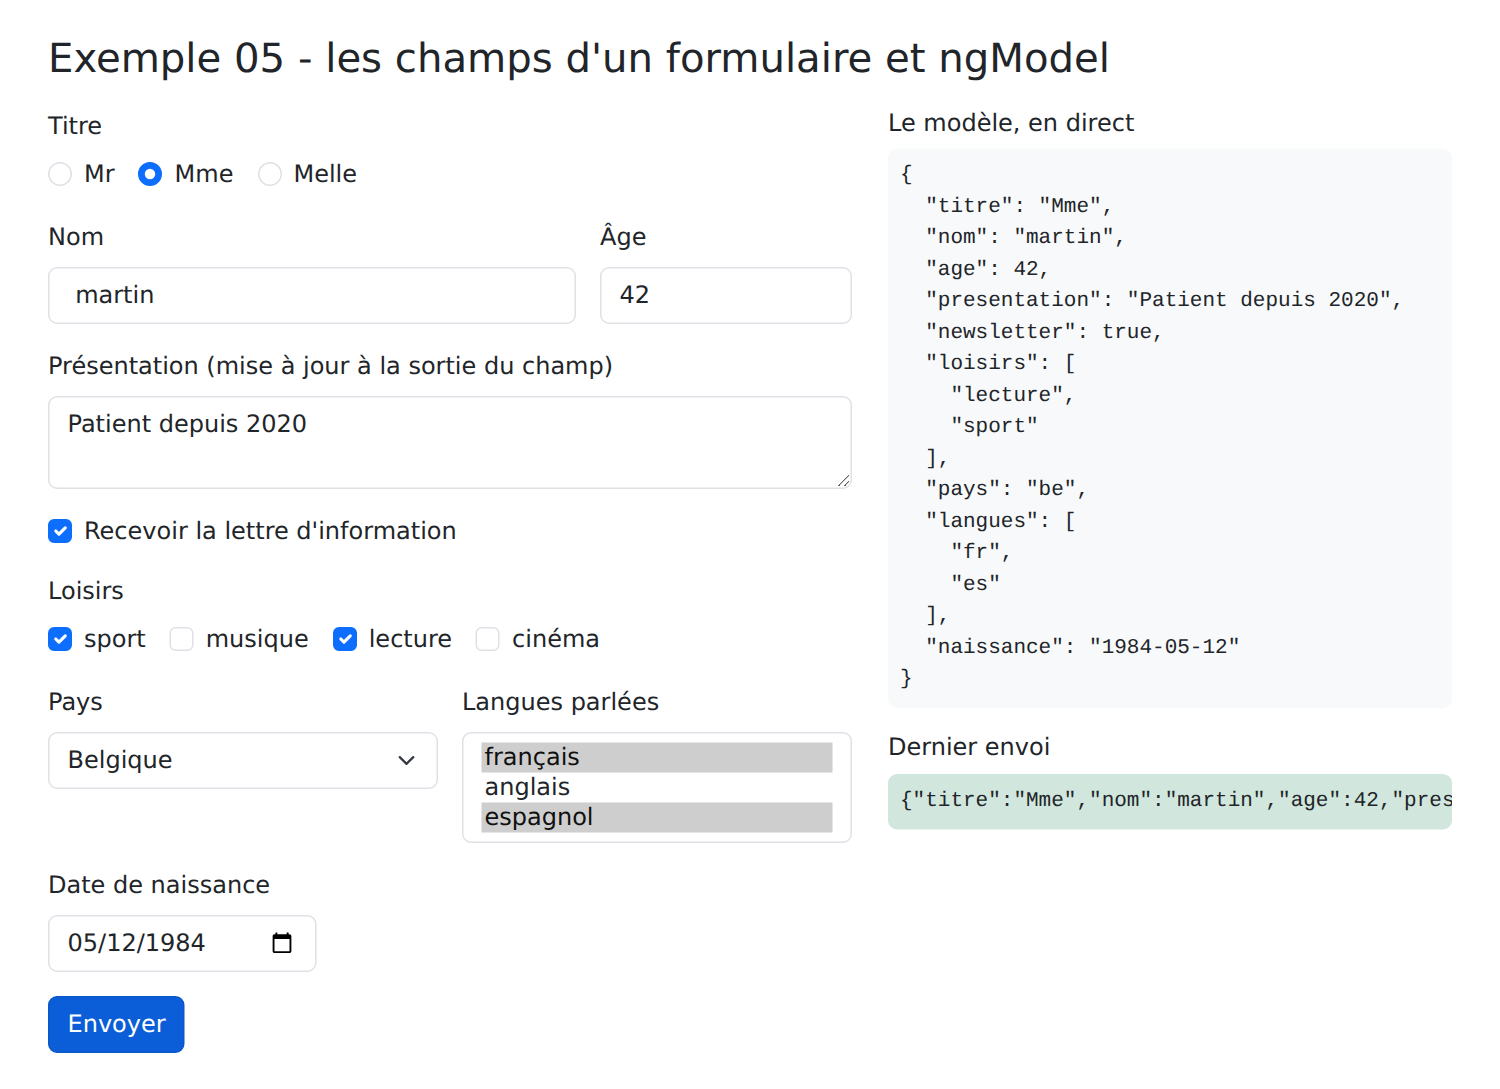The height and width of the screenshot is (1089, 1500).
Task: Click the "newsletter": true model line
Action: [1044, 332]
